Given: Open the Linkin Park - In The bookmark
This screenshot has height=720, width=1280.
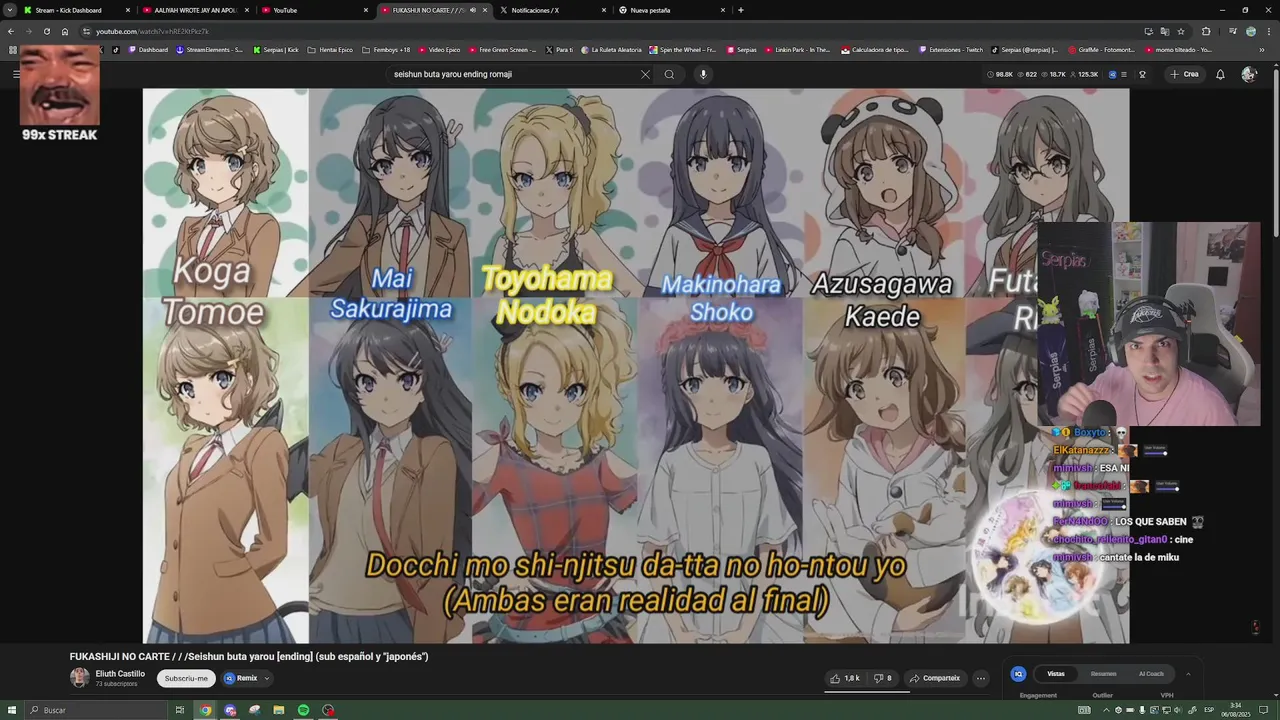Looking at the screenshot, I should [798, 49].
